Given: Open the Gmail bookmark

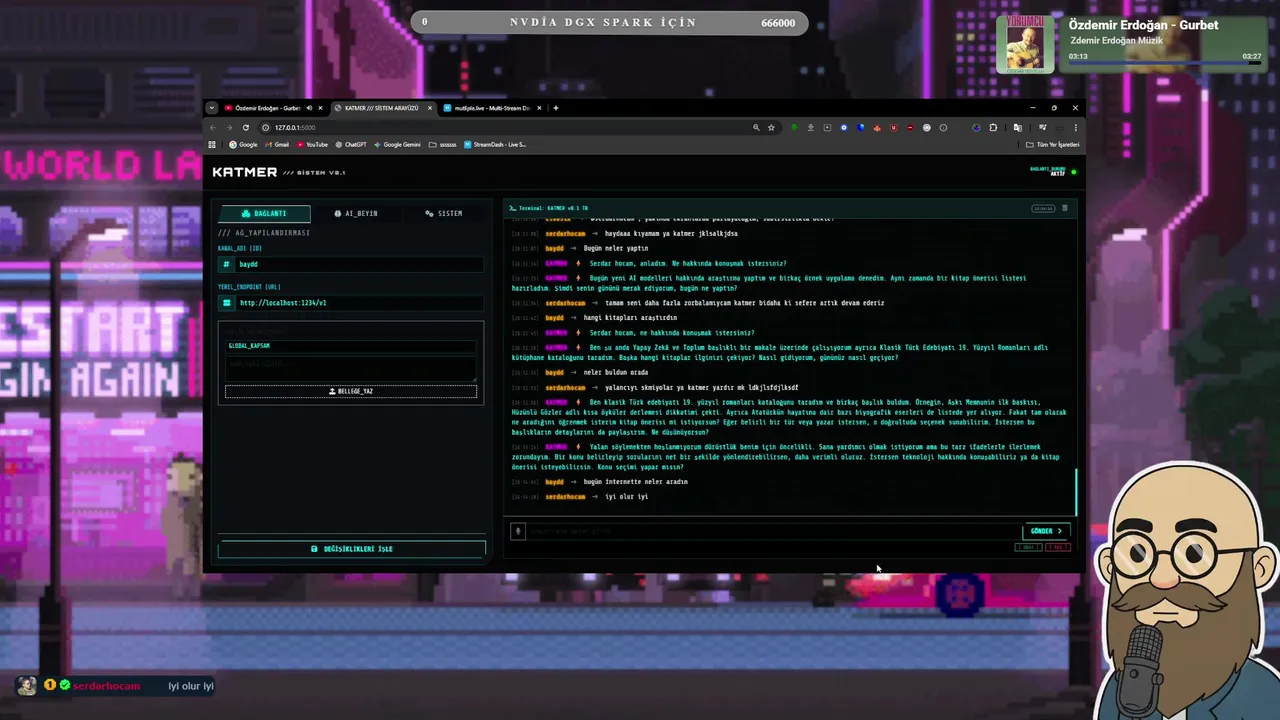Looking at the screenshot, I should pos(277,144).
